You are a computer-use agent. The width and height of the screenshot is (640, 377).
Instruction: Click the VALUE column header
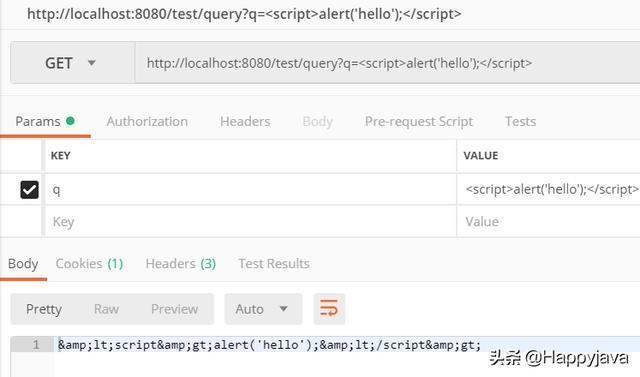pyautogui.click(x=481, y=156)
